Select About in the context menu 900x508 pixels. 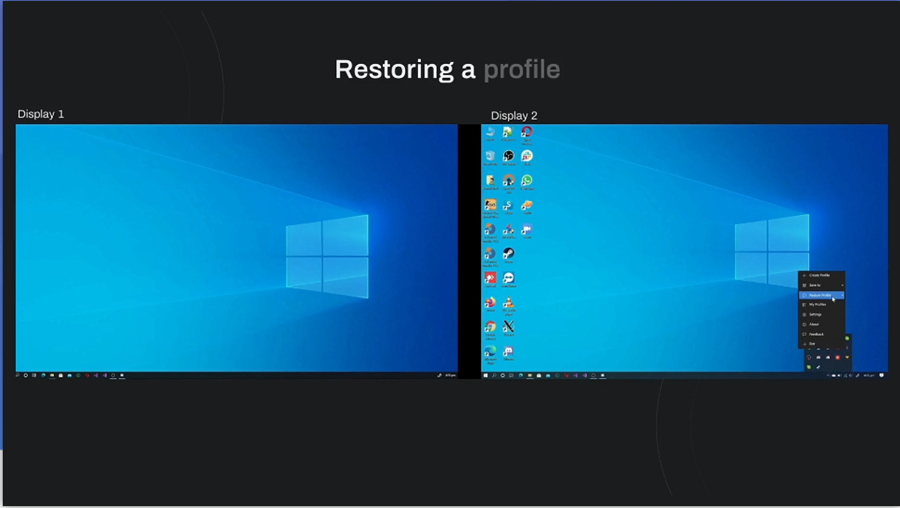pyautogui.click(x=821, y=324)
